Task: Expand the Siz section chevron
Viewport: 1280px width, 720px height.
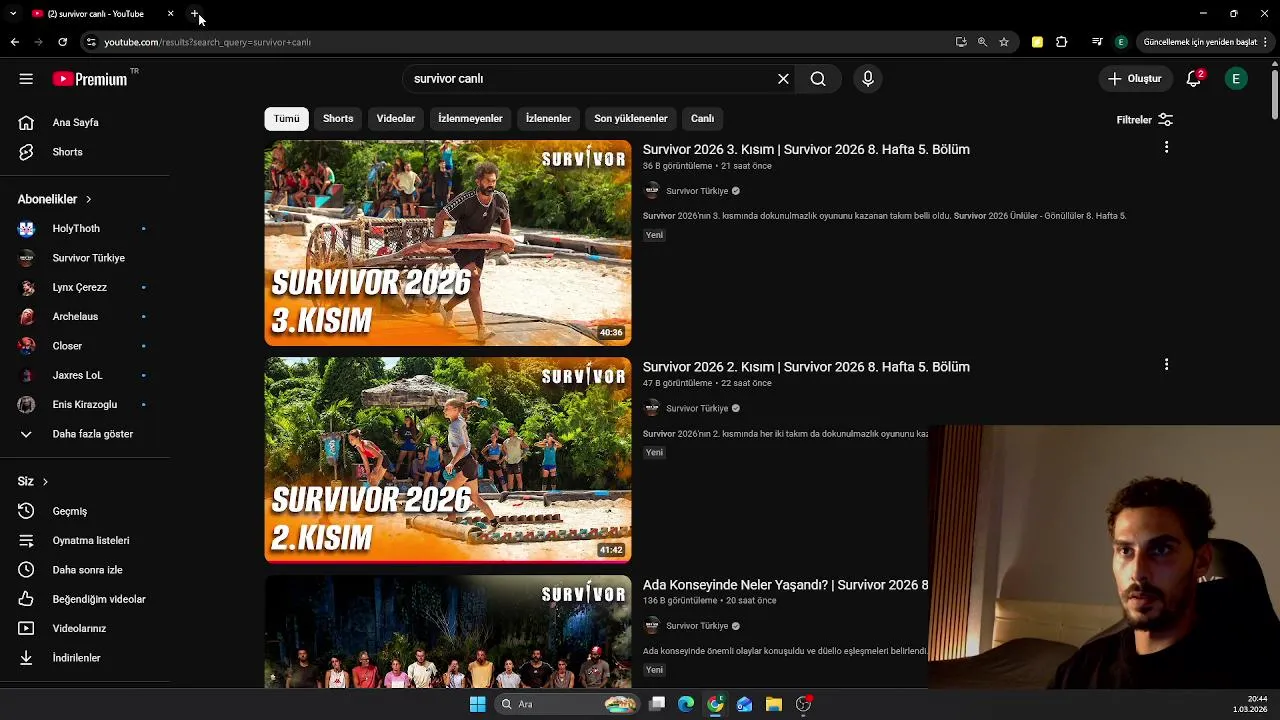Action: coord(45,481)
